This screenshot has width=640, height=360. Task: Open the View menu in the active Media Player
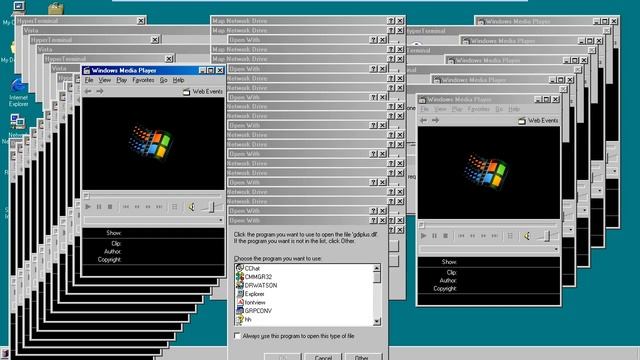tap(104, 80)
